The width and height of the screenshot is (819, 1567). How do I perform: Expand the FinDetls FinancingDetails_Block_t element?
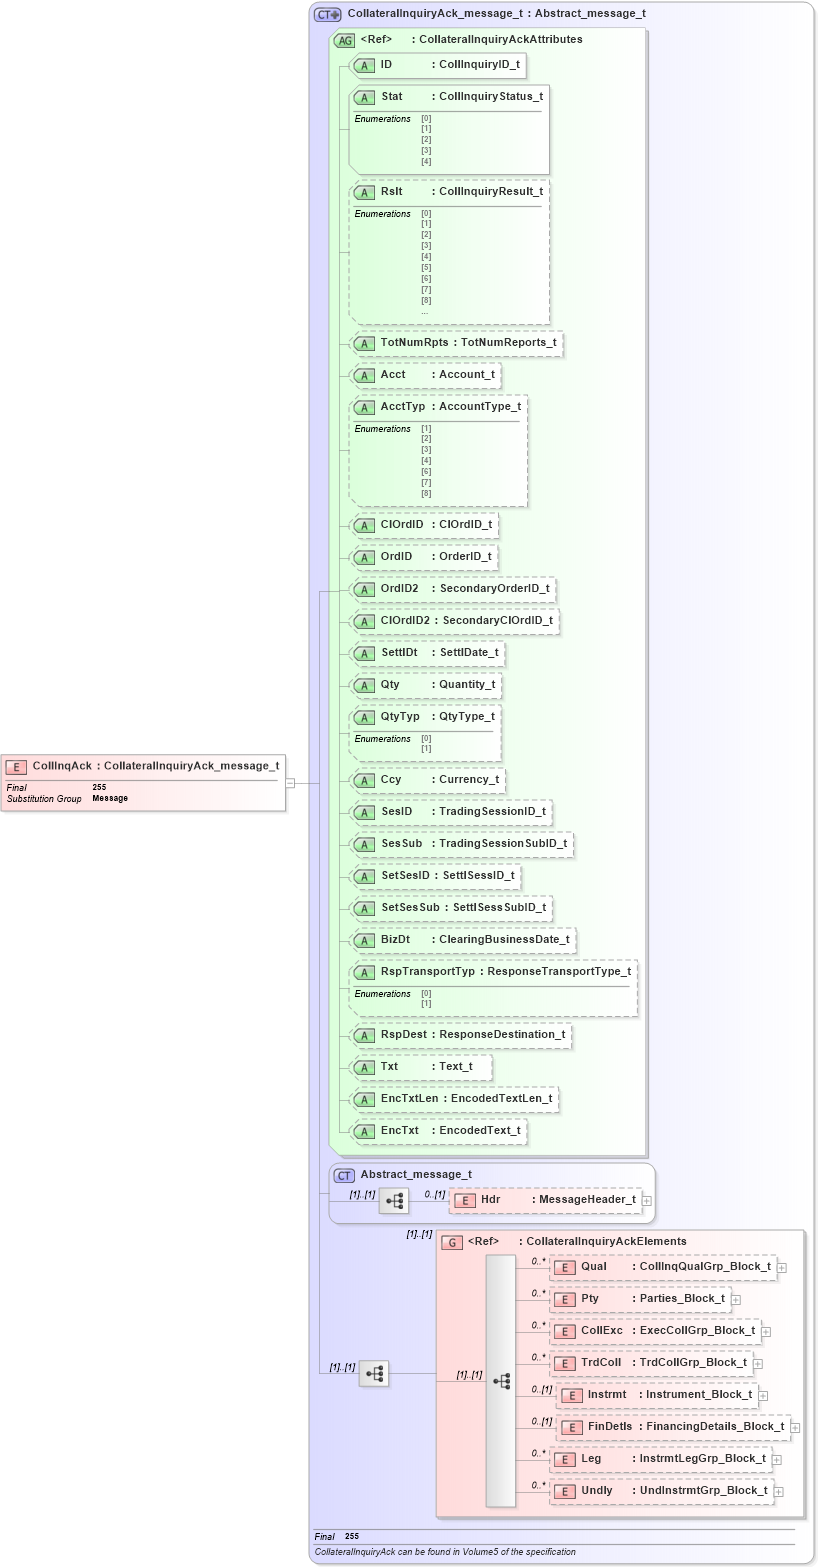pyautogui.click(x=796, y=1427)
